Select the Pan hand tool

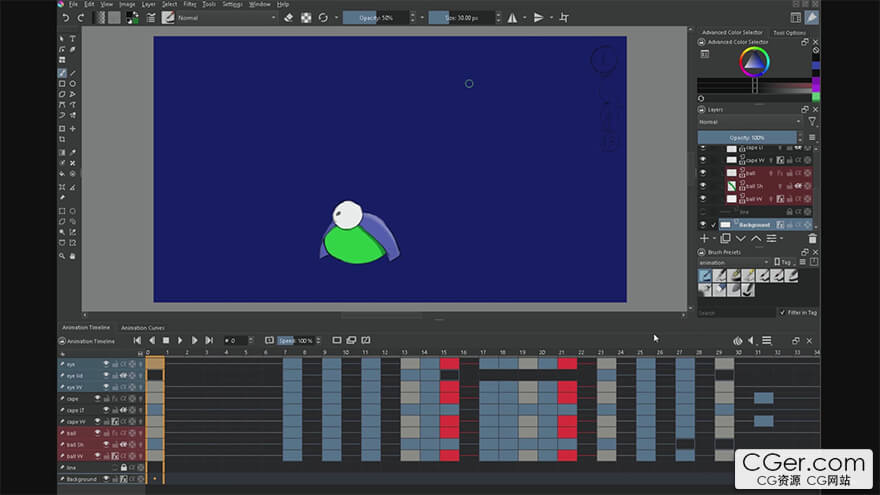[x=73, y=256]
